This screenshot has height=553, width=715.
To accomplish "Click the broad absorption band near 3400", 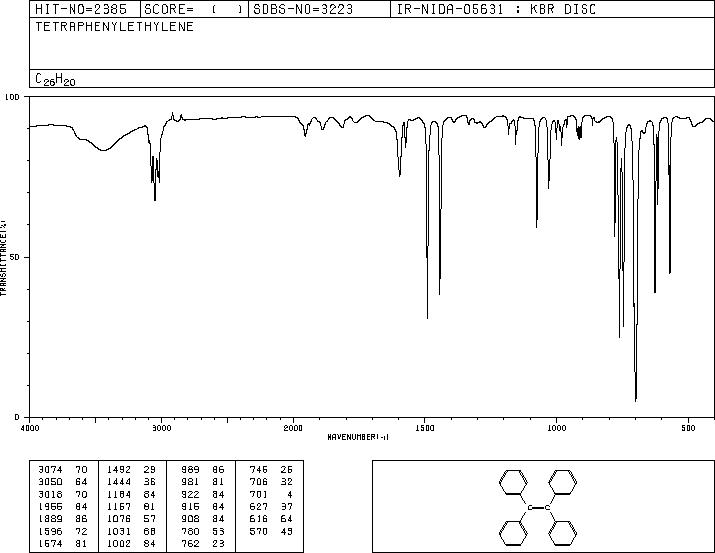I will pos(104,145).
